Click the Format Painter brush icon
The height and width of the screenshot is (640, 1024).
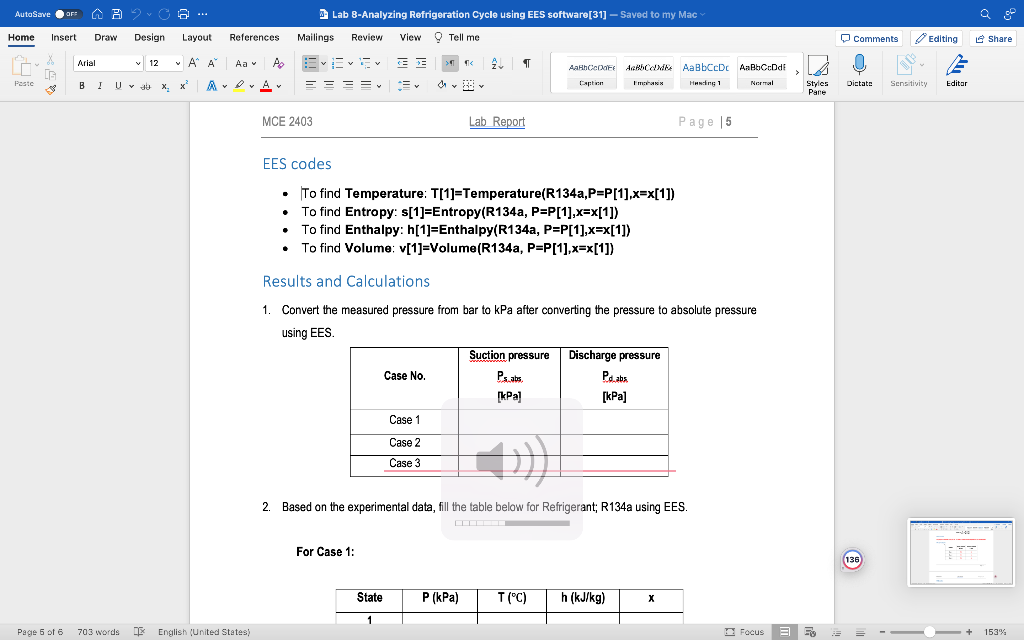50,90
